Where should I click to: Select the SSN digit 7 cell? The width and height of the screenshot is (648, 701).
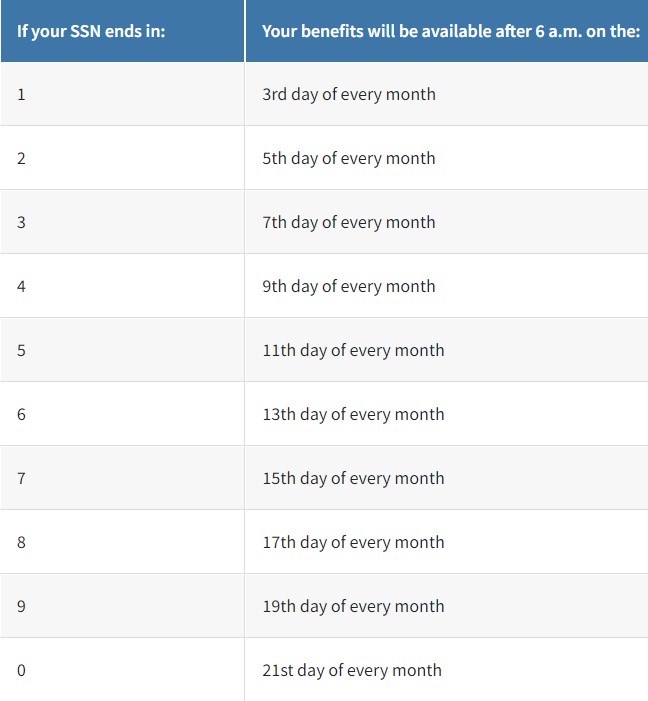tap(122, 478)
